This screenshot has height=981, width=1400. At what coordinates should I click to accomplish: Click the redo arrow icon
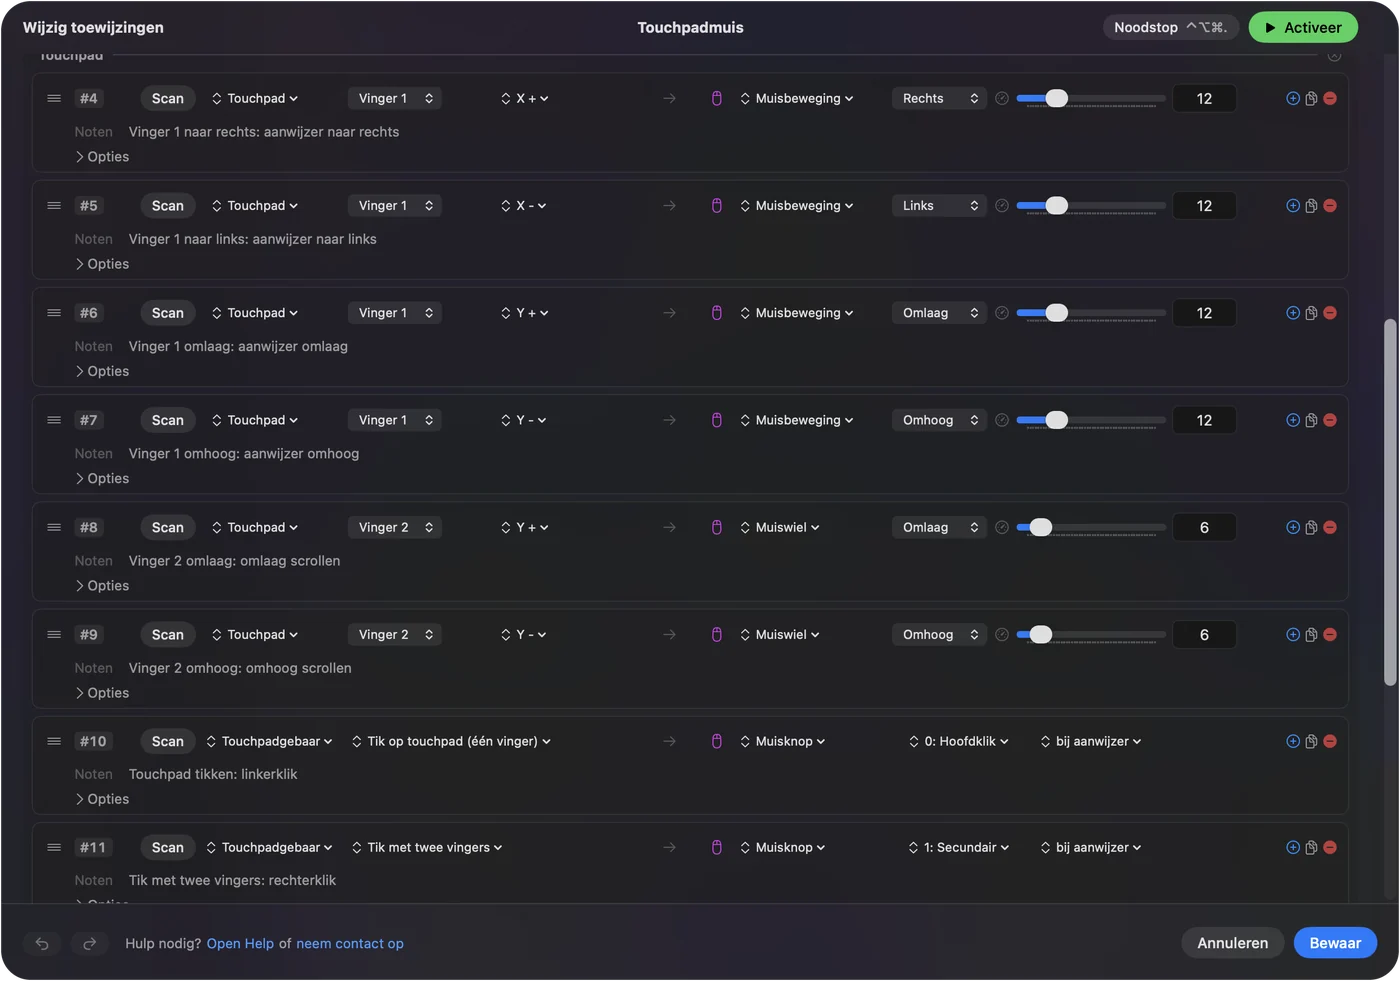click(x=89, y=943)
